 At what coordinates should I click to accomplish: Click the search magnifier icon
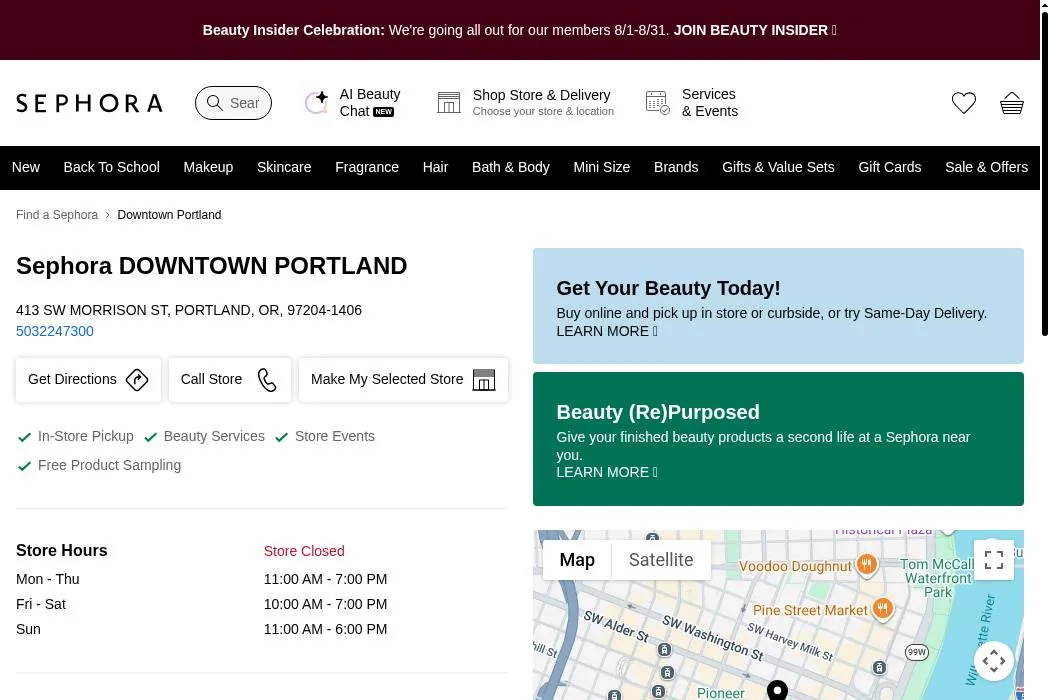click(214, 102)
